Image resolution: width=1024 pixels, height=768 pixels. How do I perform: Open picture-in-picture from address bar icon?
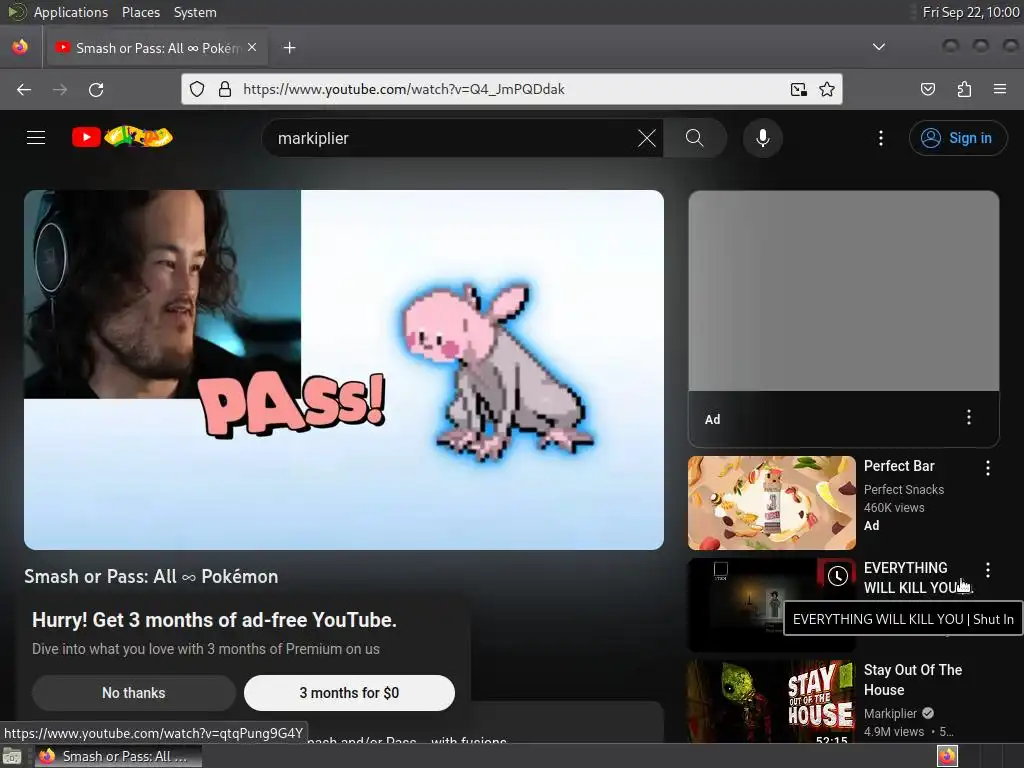tap(798, 89)
